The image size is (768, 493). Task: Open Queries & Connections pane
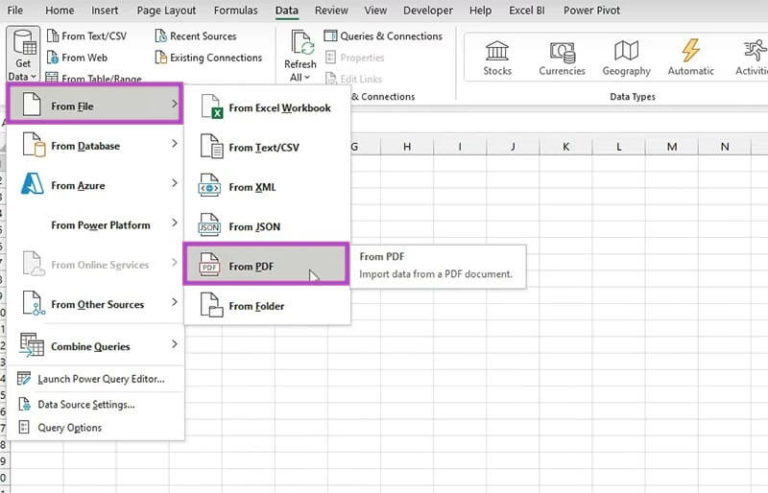(x=383, y=36)
